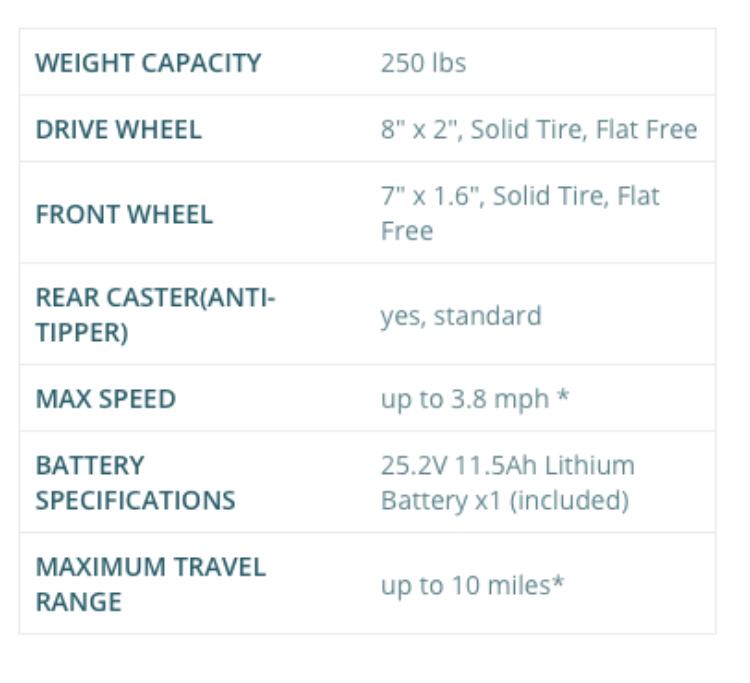This screenshot has height=683, width=750.
Task: Click the DRIVE WHEEL row label
Action: tap(118, 129)
